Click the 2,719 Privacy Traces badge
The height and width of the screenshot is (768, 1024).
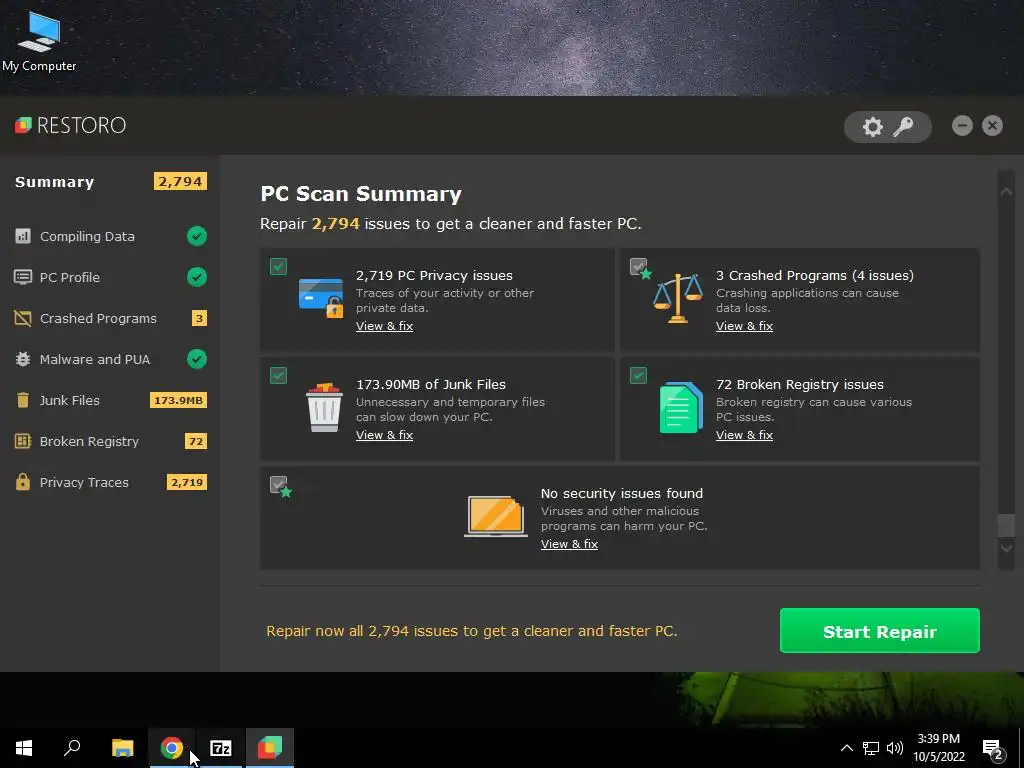click(187, 482)
